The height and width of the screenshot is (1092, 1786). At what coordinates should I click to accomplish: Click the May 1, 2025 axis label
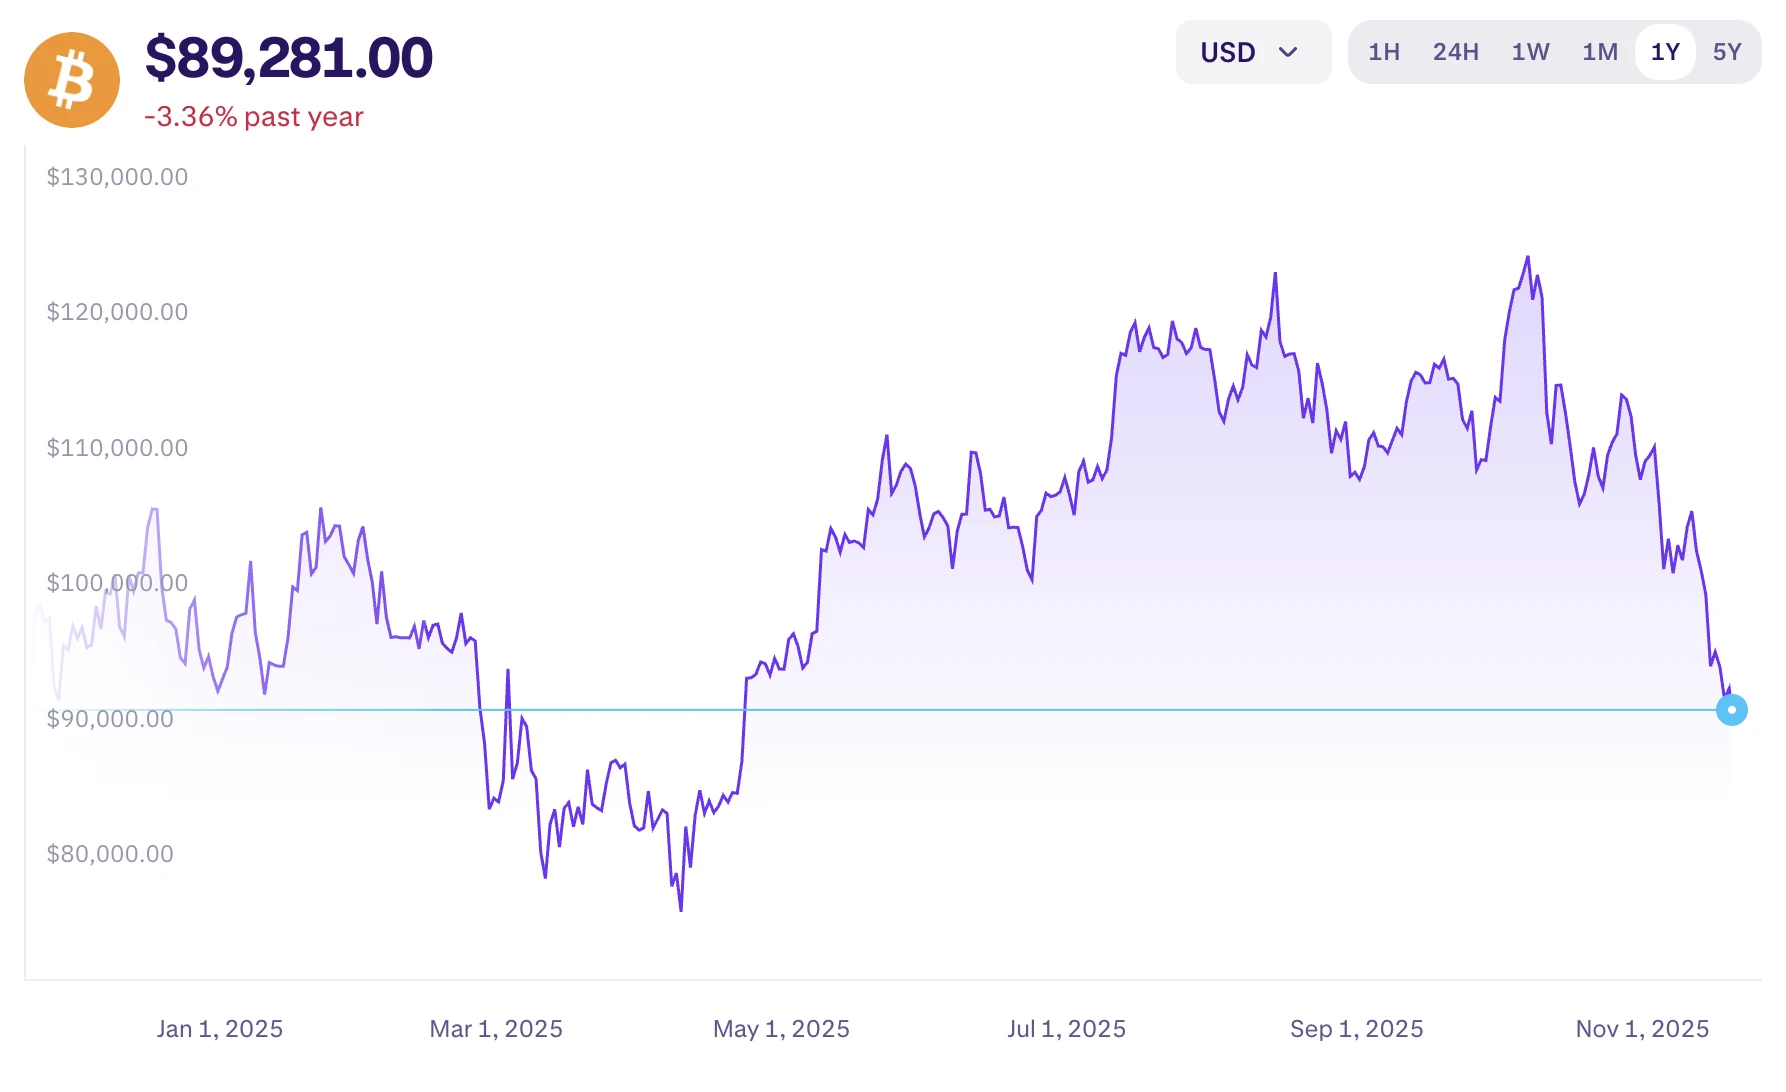tap(781, 1029)
